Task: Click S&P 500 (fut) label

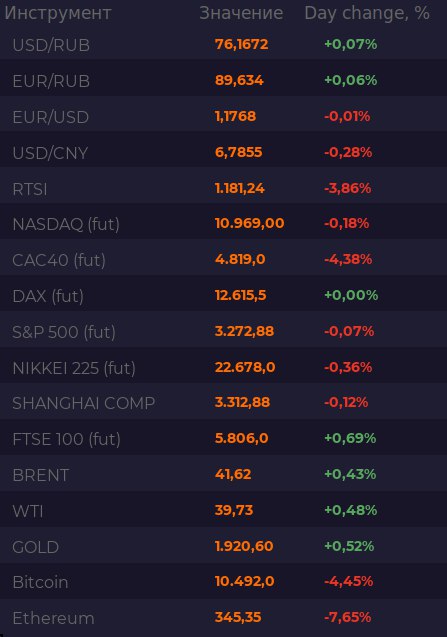Action: [64, 332]
